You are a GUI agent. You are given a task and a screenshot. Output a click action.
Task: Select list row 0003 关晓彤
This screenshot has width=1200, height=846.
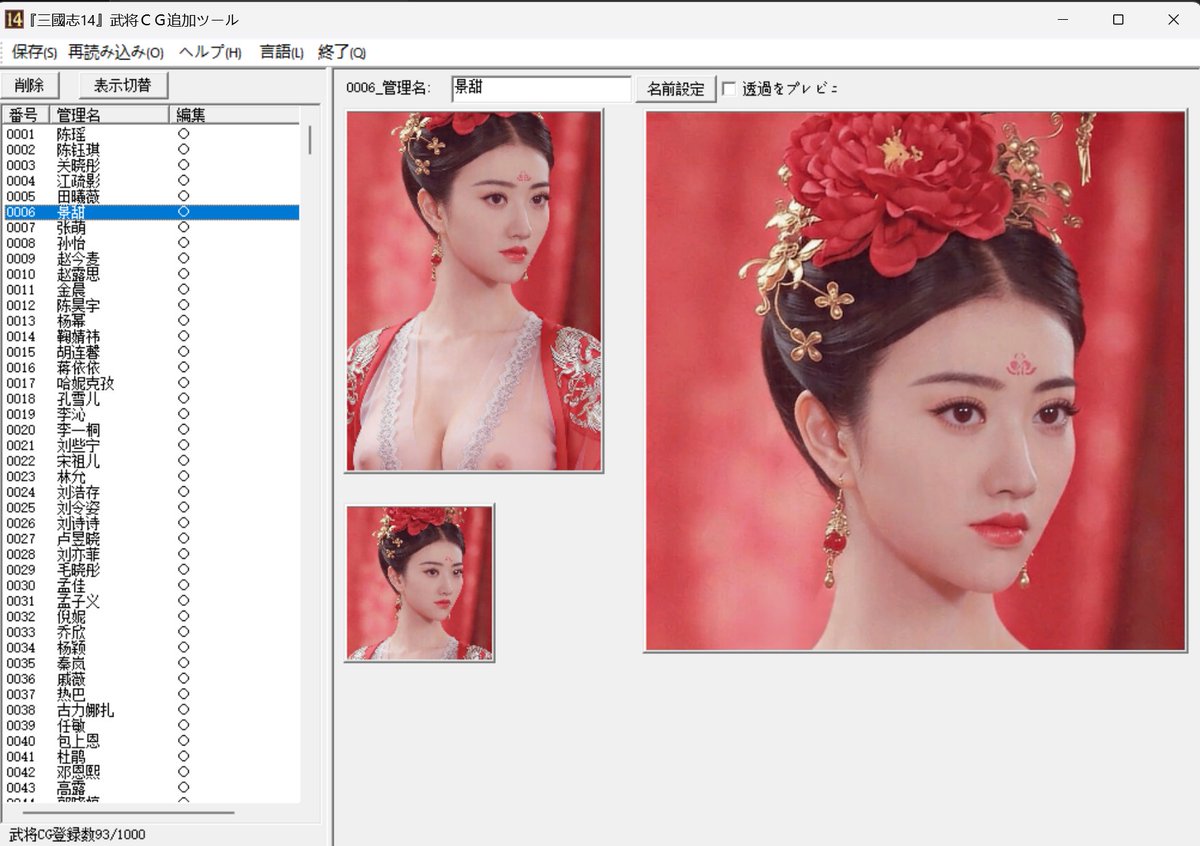tap(151, 165)
